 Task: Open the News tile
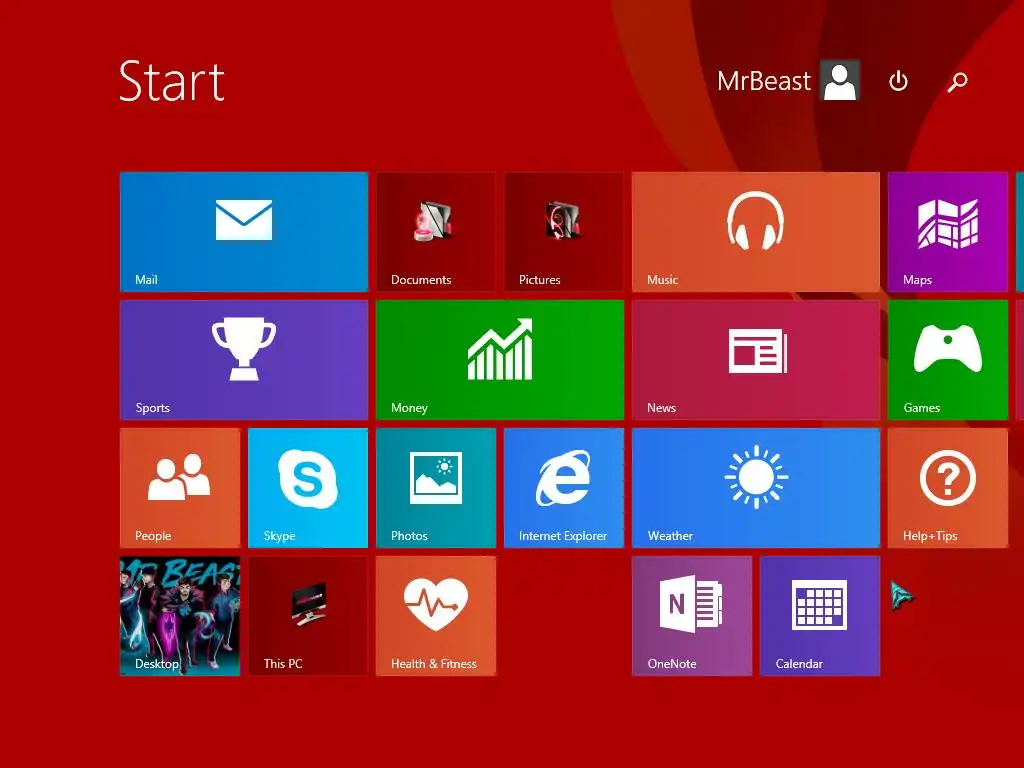[x=756, y=360]
